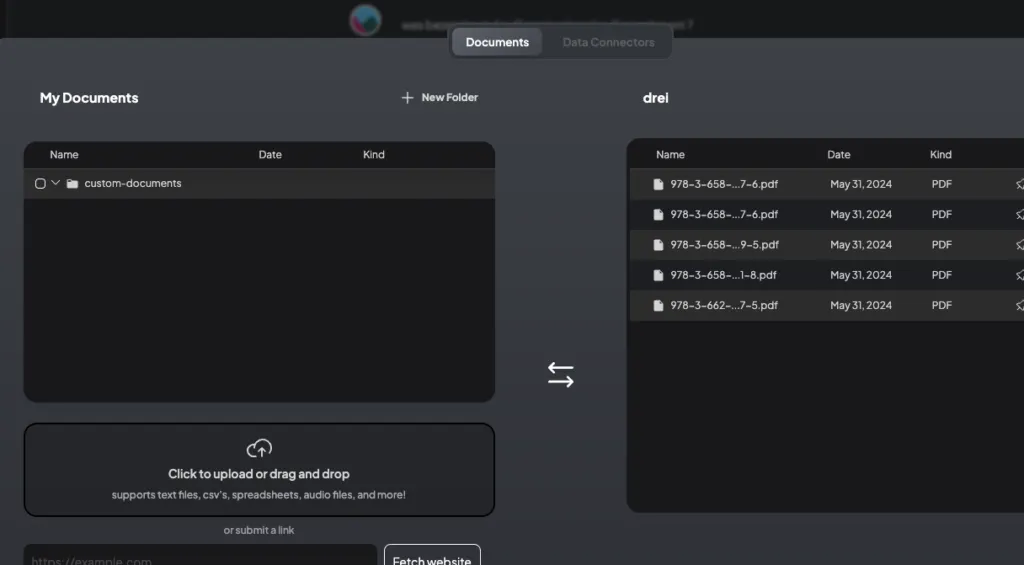Screen dimensions: 1024x565
Task: Click the move-documents swap arrows icon
Action: (560, 375)
